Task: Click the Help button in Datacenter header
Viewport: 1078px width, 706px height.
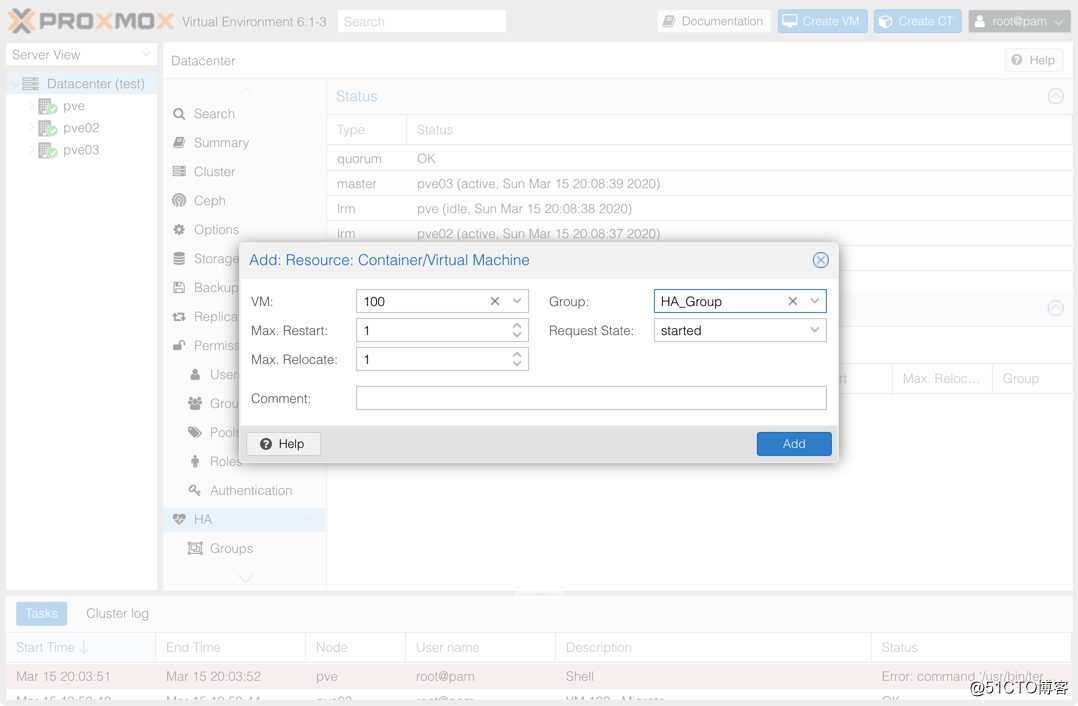Action: (x=1033, y=60)
